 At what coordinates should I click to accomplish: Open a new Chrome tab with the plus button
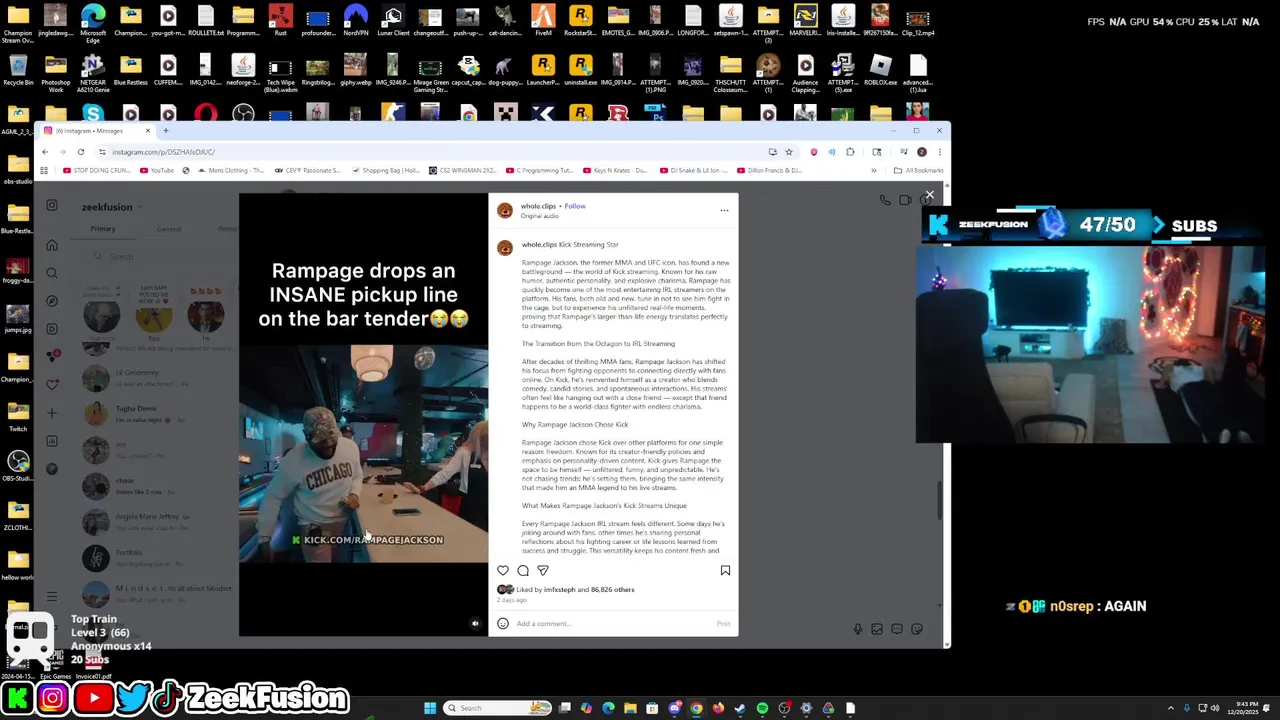(166, 131)
